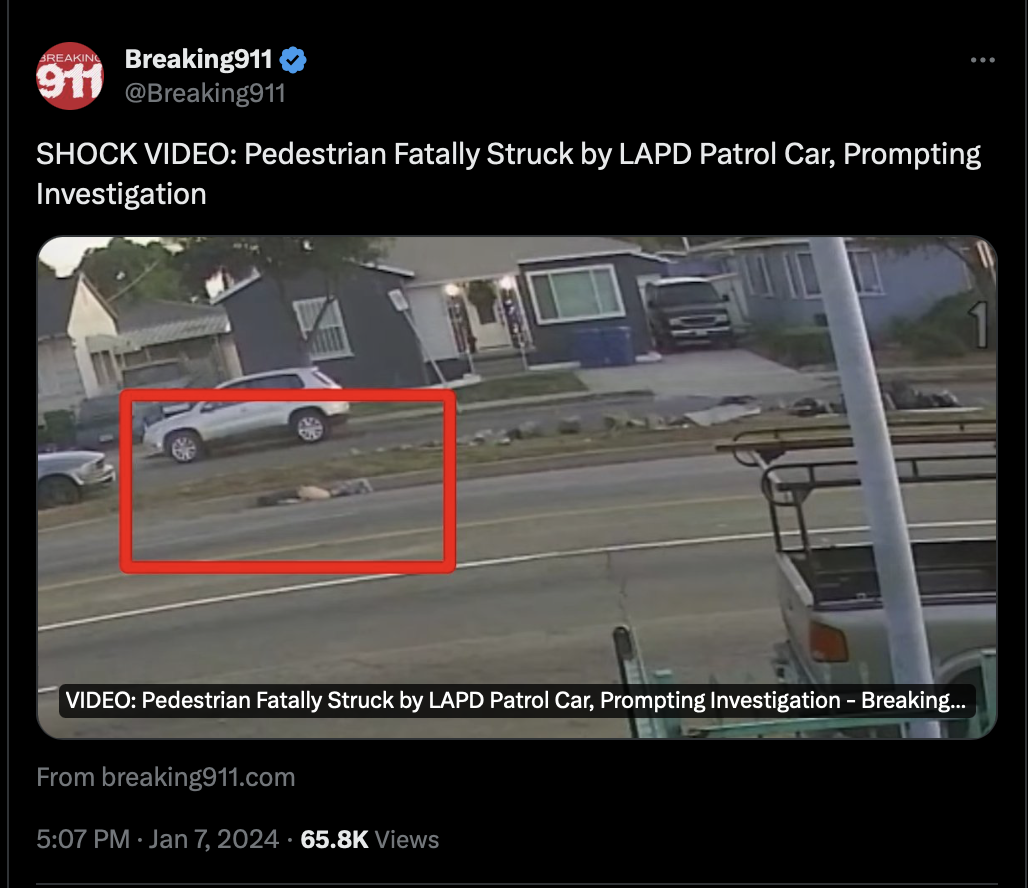
Task: Open the From breaking911.com source link
Action: pos(165,777)
